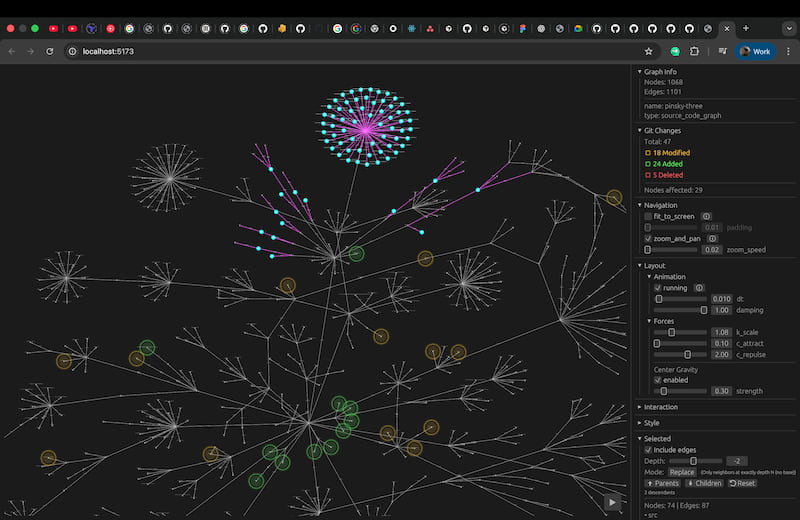The image size is (800, 520).
Task: Click the Replace mode button
Action: coord(682,472)
